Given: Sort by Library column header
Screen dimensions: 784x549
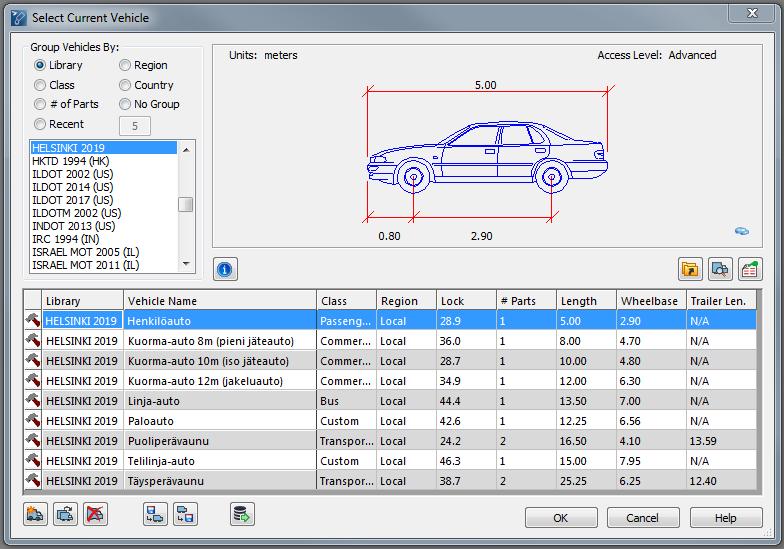Looking at the screenshot, I should coord(82,300).
